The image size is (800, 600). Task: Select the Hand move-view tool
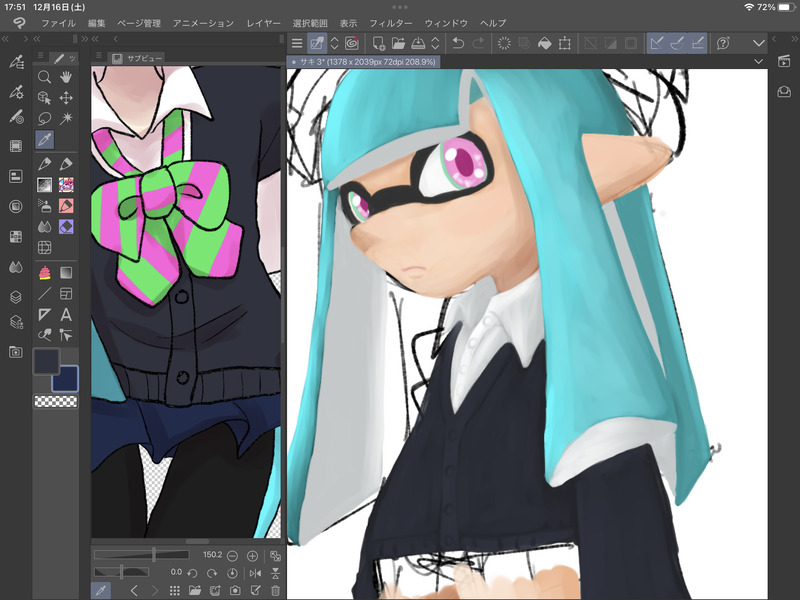point(66,77)
